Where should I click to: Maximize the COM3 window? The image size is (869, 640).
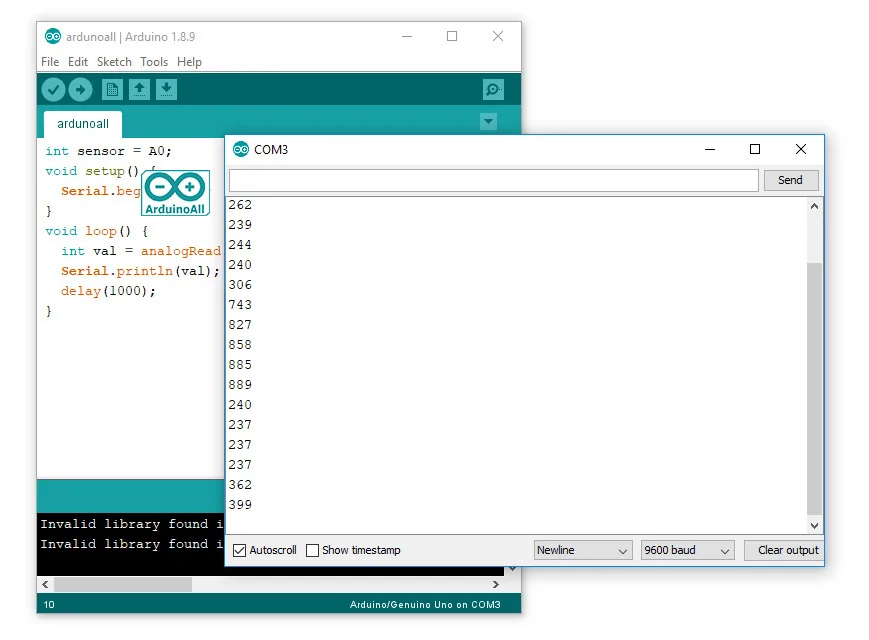[x=755, y=149]
